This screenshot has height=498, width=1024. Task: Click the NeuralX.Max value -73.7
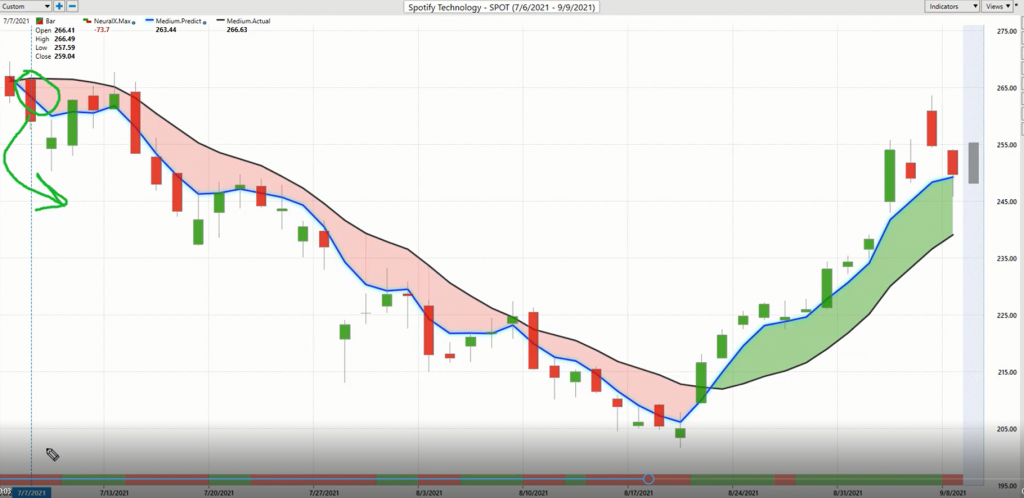pos(101,29)
